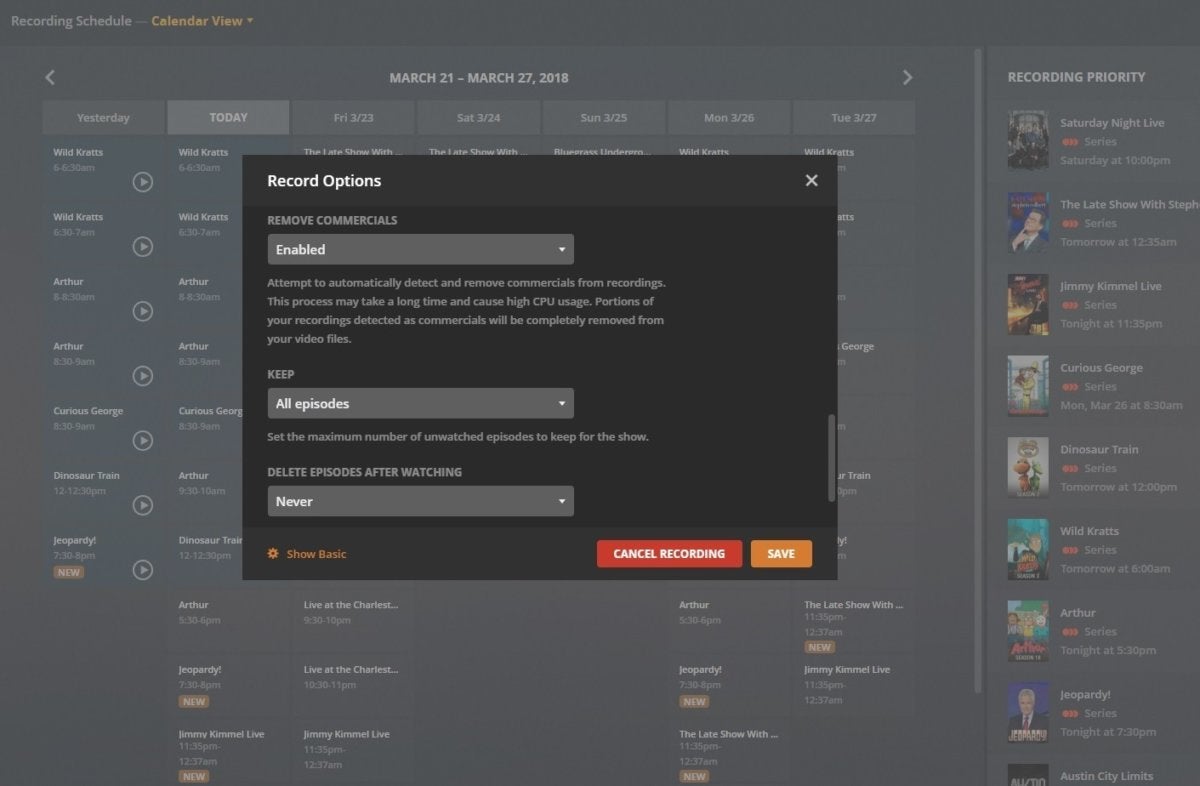Open the Dinosaur Train poster thumbnail
The width and height of the screenshot is (1200, 786).
[1028, 467]
